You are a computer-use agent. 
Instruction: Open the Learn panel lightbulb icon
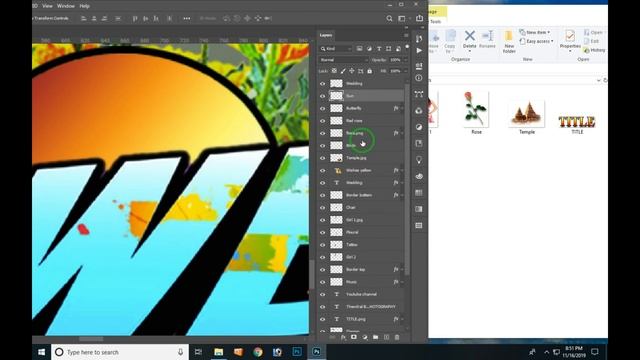tap(419, 160)
